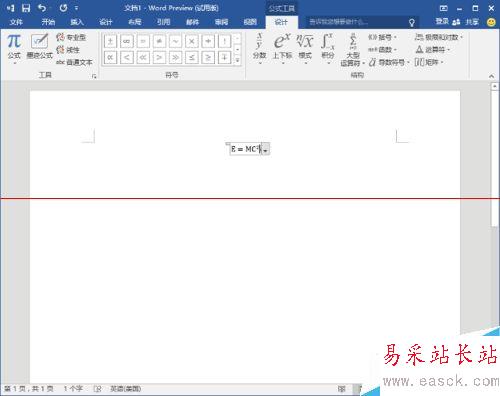Open the 邮件 (Mailings) tab
This screenshot has width=500, height=396.
tap(192, 22)
